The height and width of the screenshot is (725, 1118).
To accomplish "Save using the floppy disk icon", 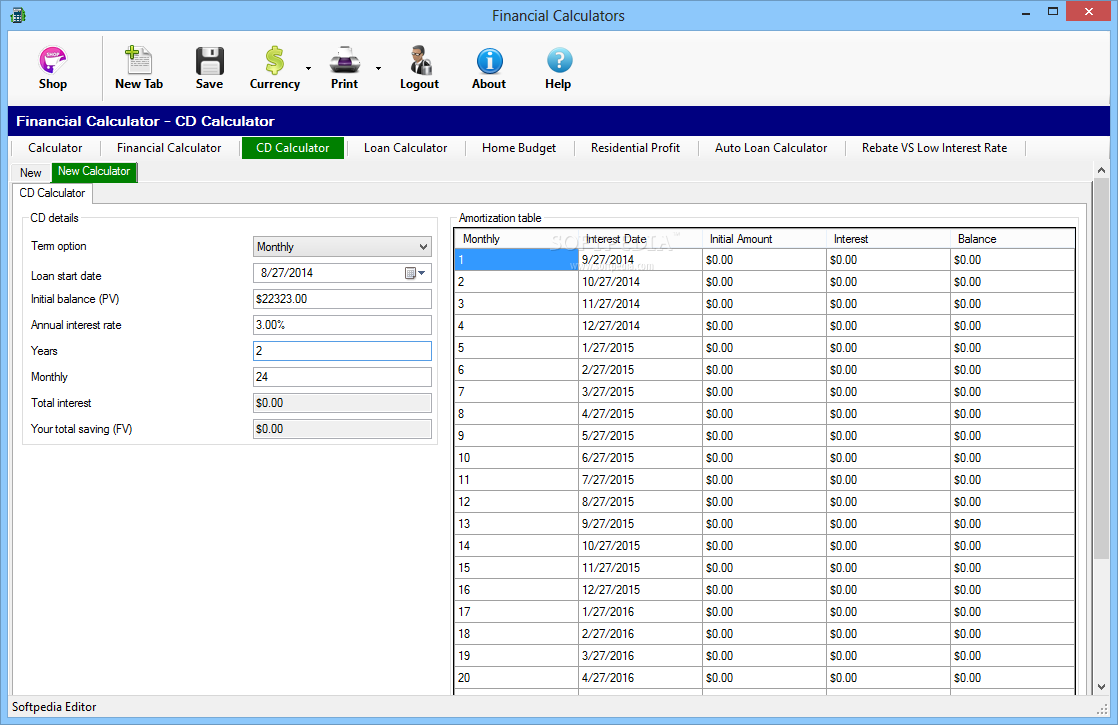I will 209,61.
